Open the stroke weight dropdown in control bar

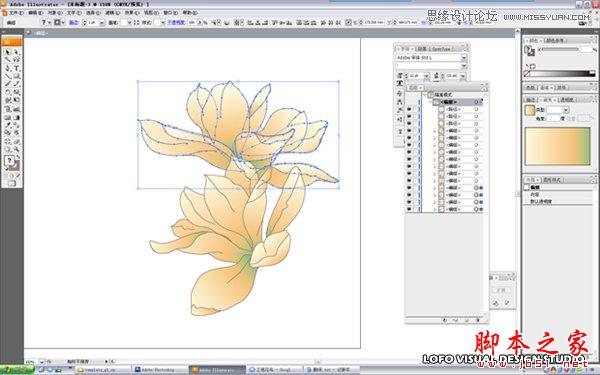(102, 23)
